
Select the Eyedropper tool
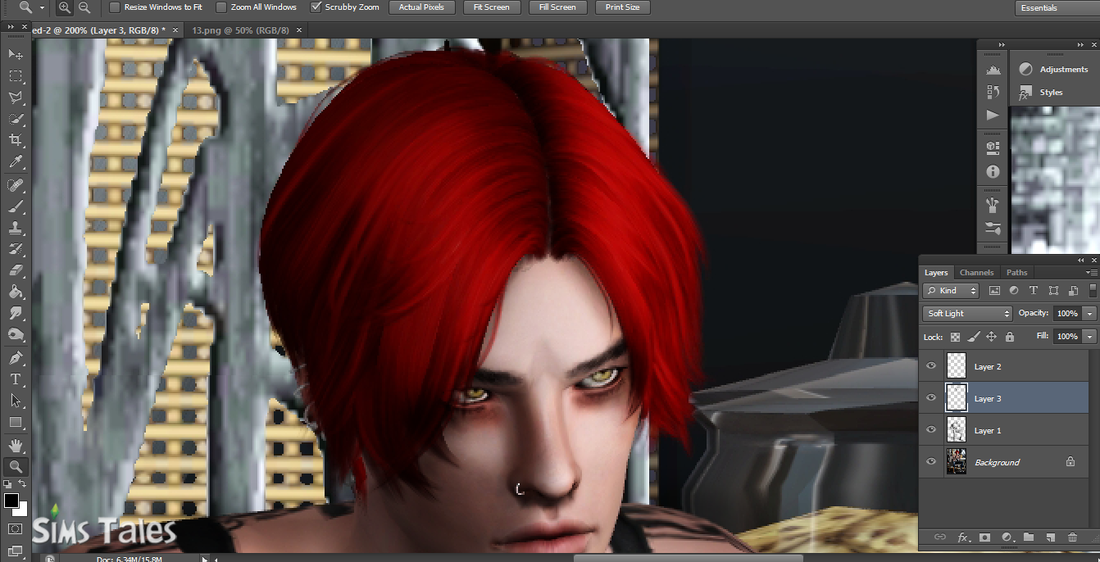(15, 162)
